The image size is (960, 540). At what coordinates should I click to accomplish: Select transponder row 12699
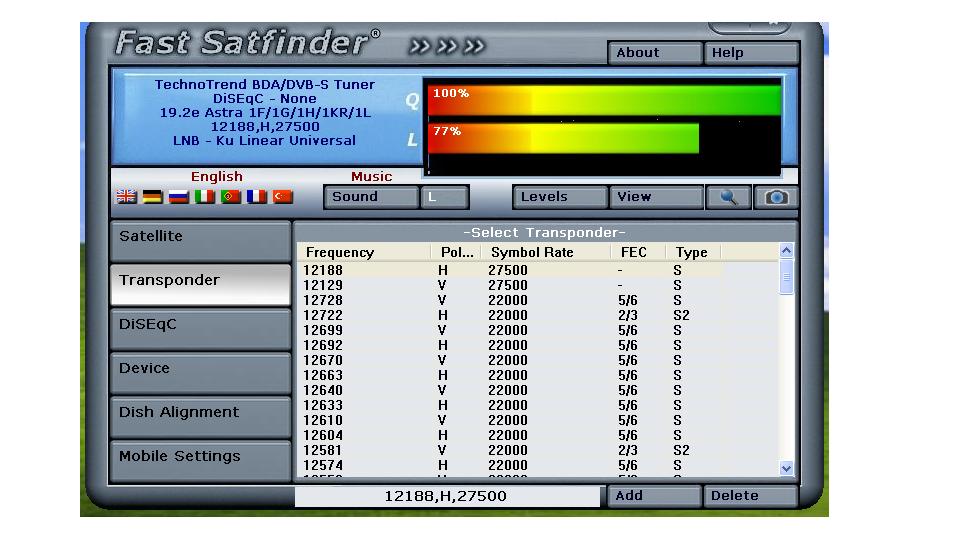[539, 330]
